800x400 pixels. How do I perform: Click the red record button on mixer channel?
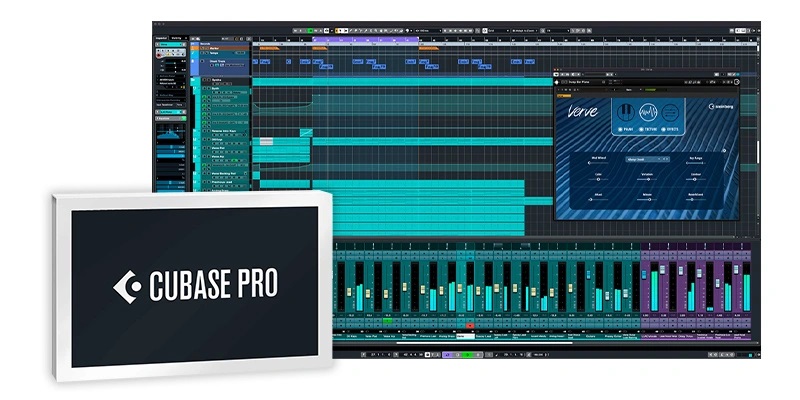click(469, 326)
